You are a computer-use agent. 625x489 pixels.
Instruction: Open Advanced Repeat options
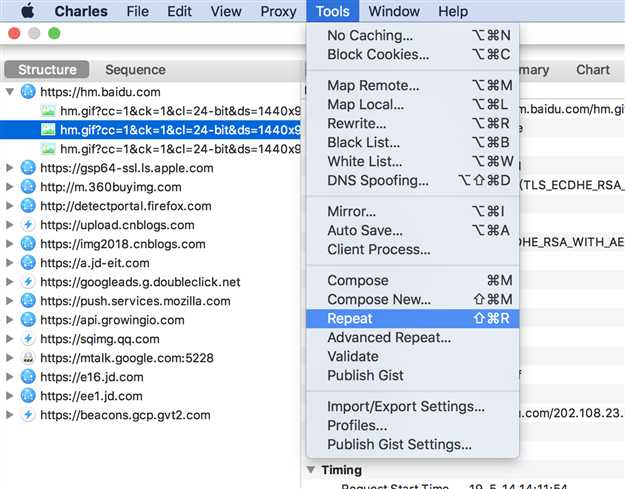coord(413,338)
